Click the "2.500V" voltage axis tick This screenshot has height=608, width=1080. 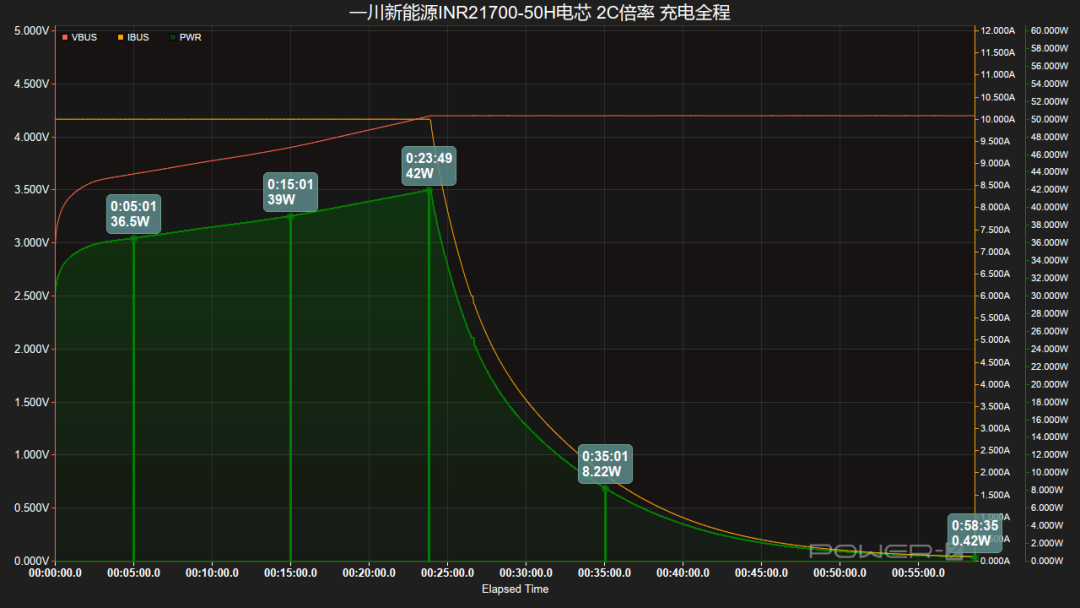[x=32, y=296]
